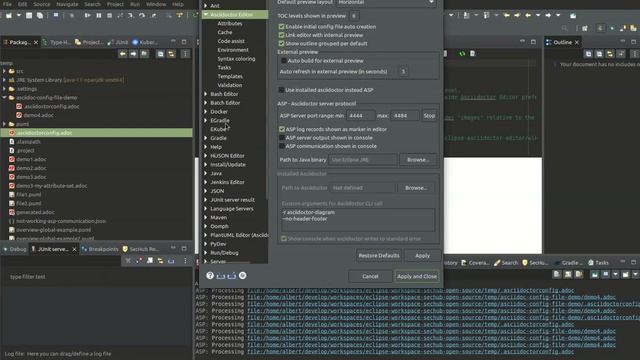Expand the Docker preferences node
The width and height of the screenshot is (640, 360).
[x=206, y=111]
